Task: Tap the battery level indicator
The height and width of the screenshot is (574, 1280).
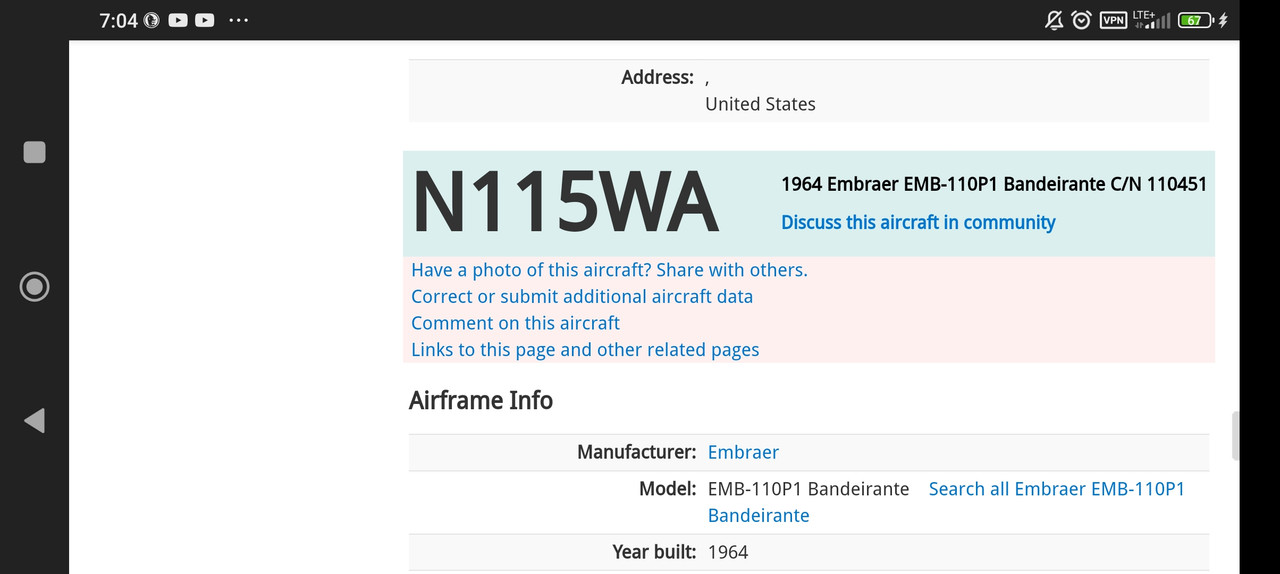Action: coord(1195,20)
